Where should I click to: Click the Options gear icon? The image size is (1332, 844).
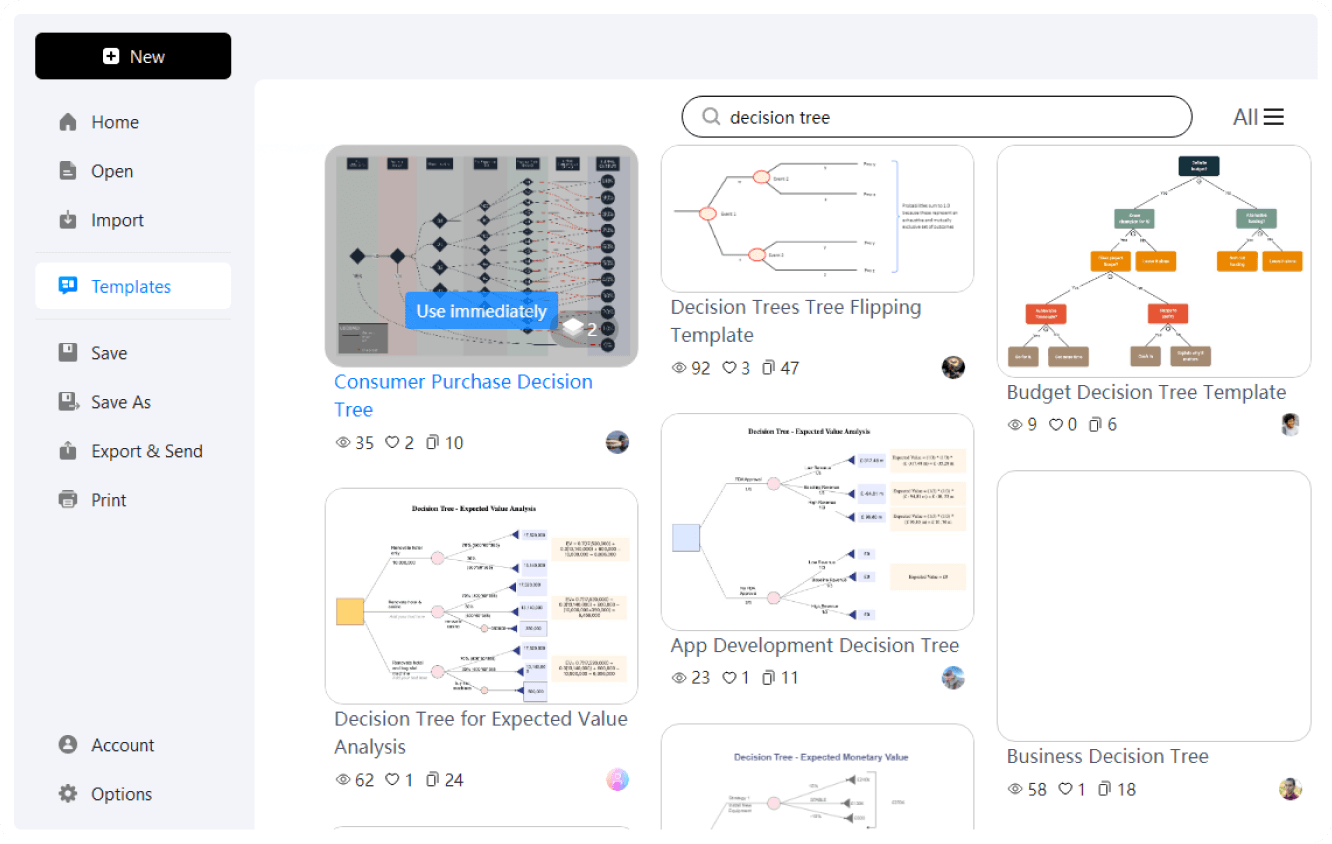68,793
